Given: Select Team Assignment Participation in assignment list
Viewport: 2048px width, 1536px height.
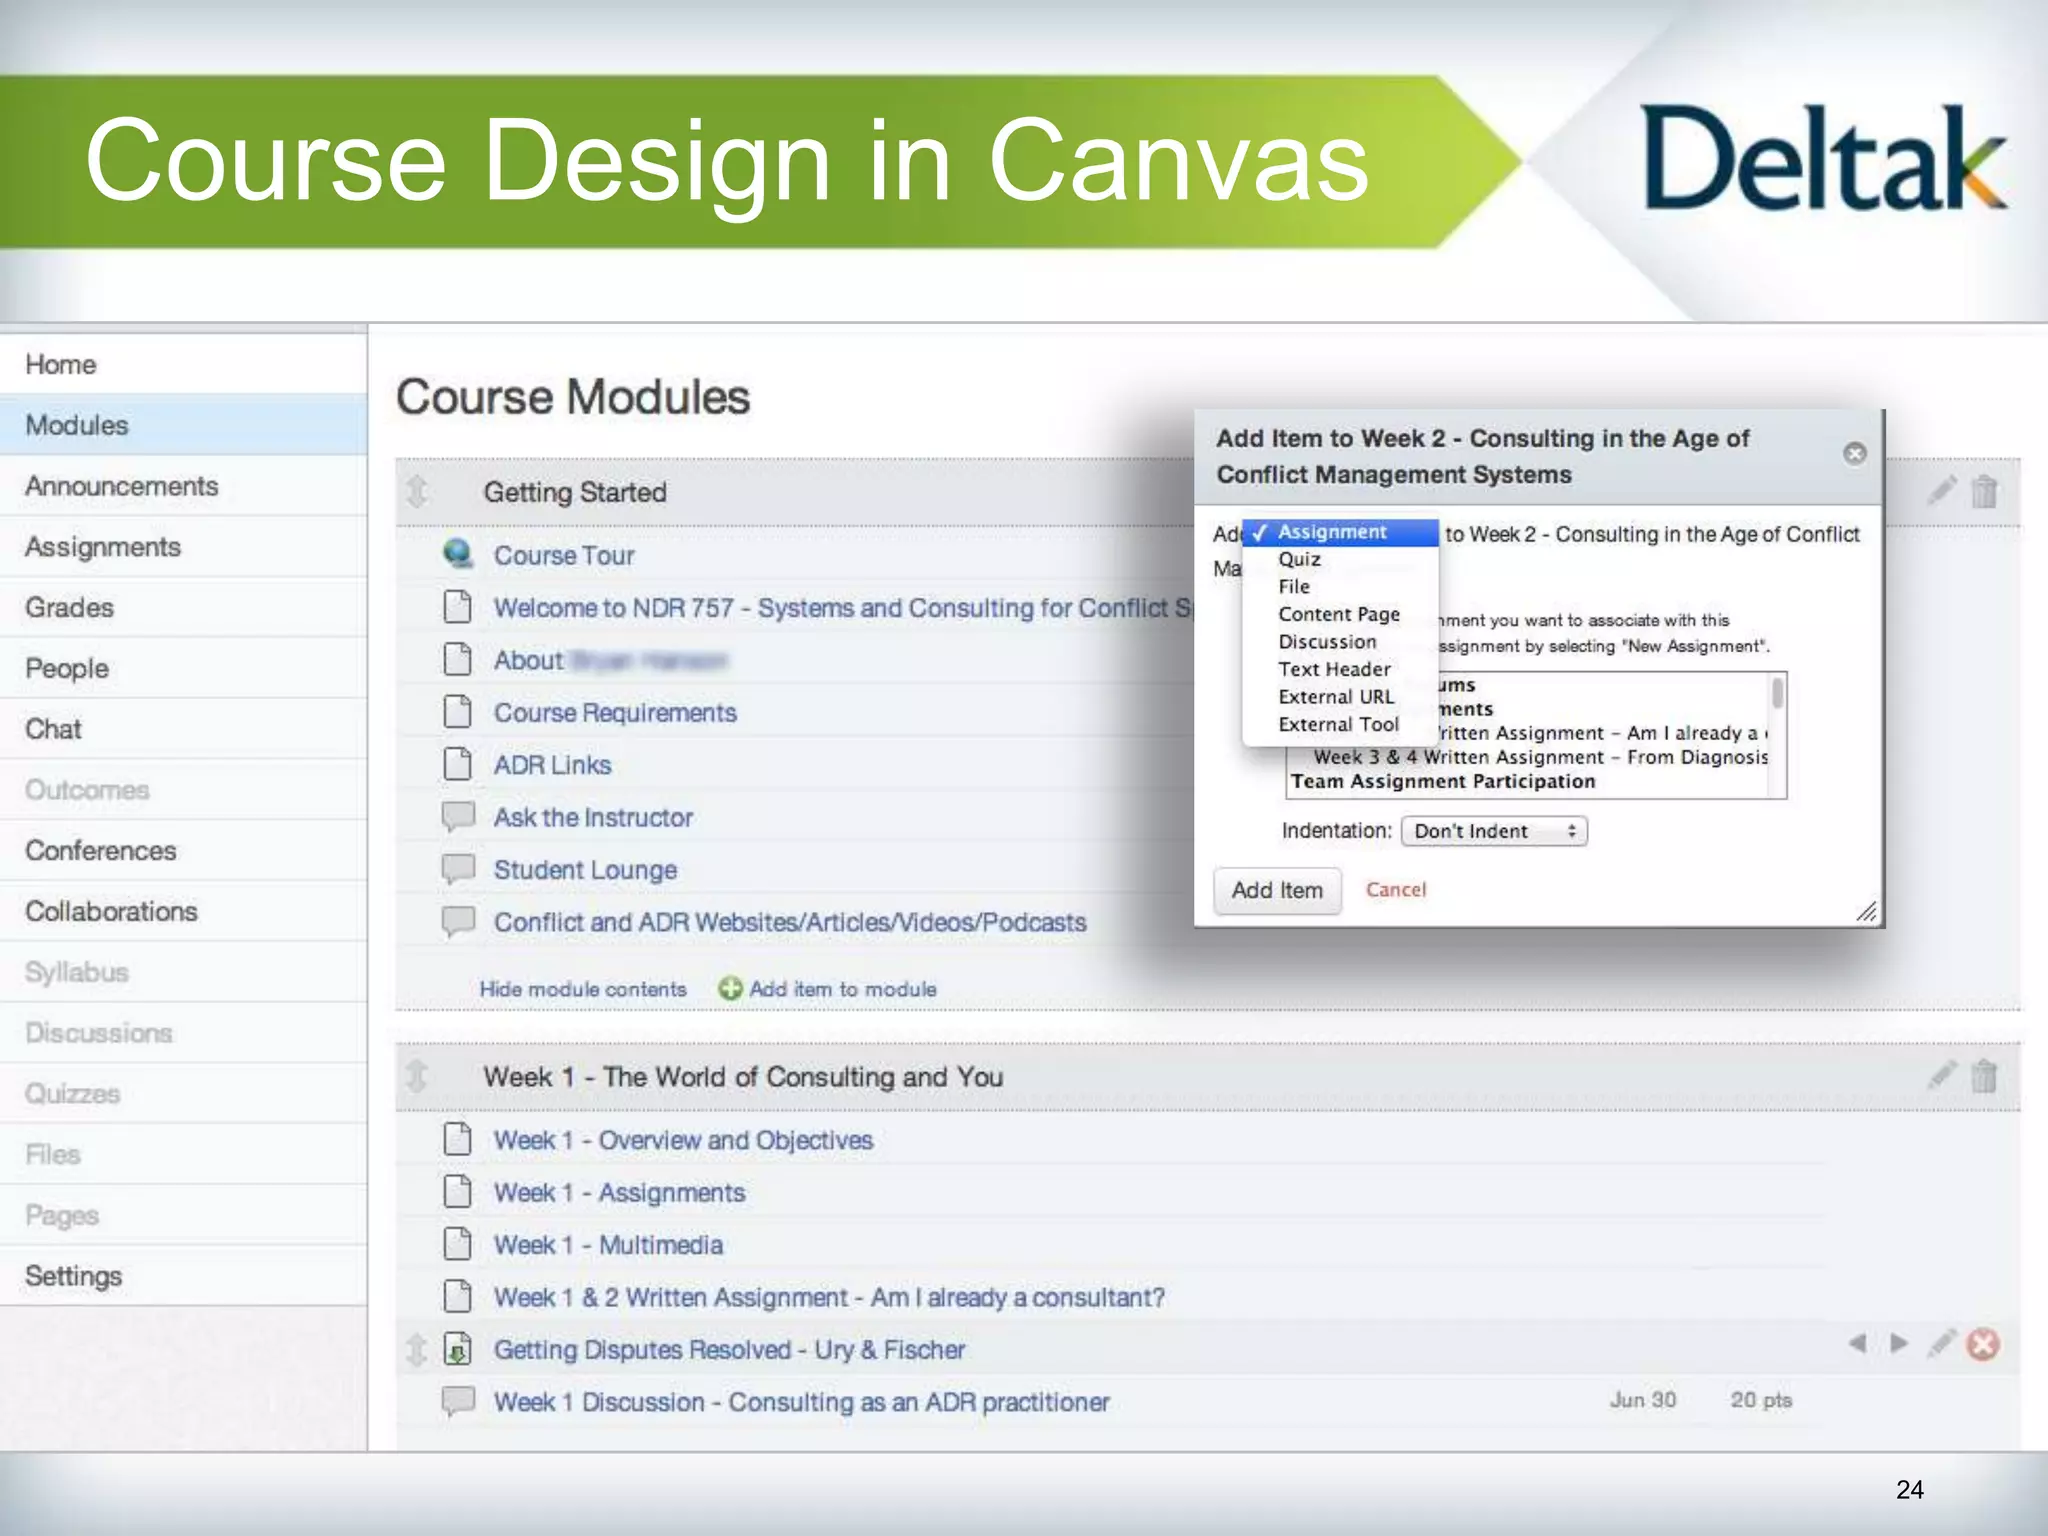Looking at the screenshot, I should pyautogui.click(x=1443, y=781).
